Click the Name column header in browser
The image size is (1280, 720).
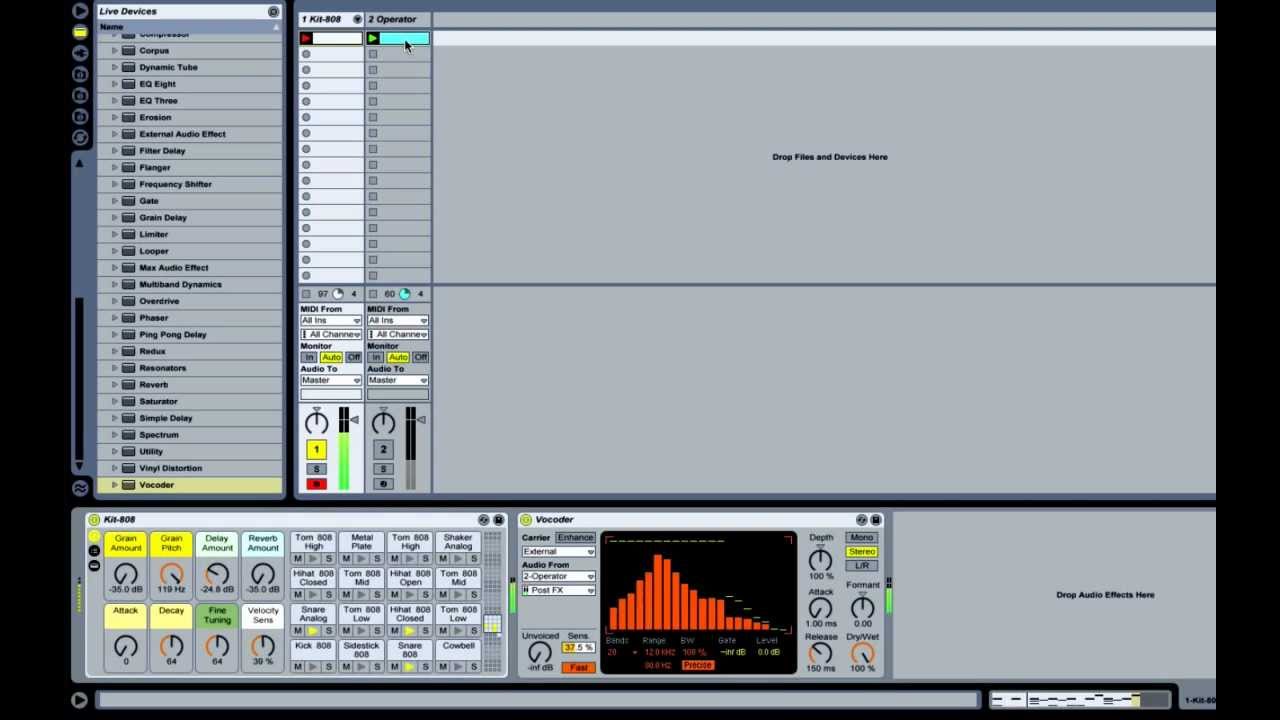coord(190,27)
